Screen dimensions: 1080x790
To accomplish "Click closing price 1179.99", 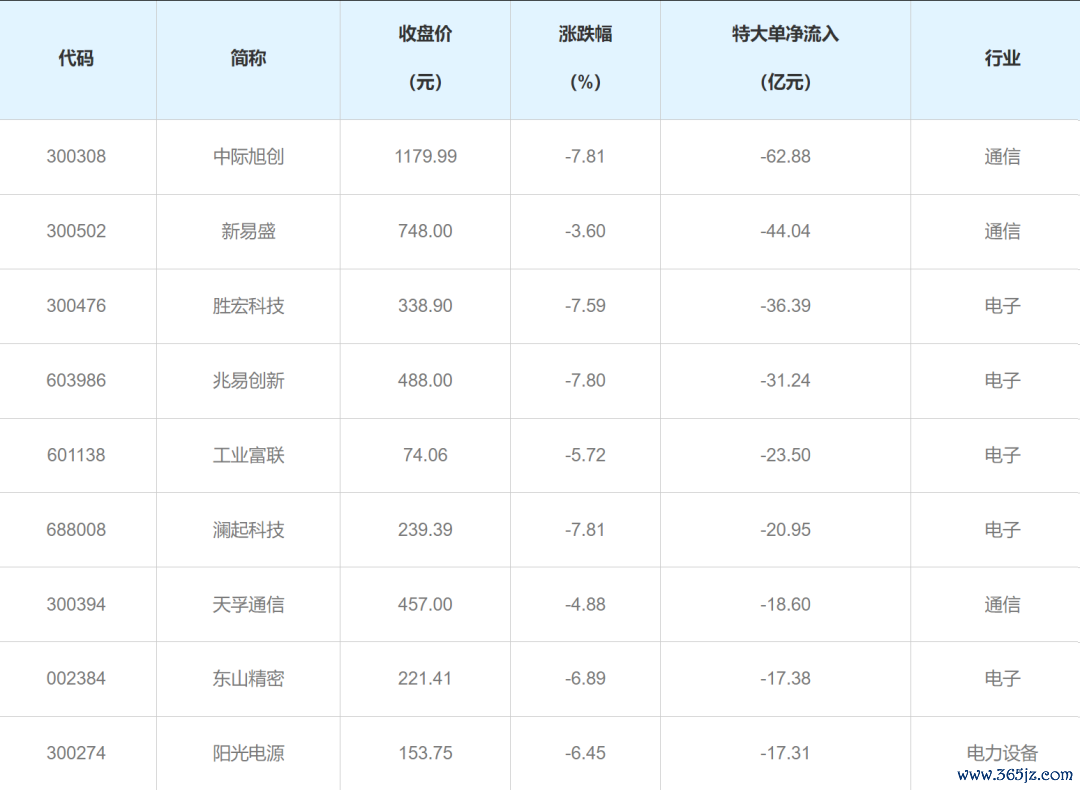I will tap(425, 156).
